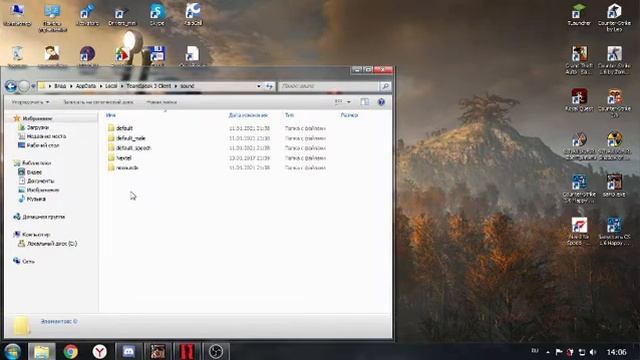Image resolution: width=640 pixels, height=360 pixels.
Task: Select the Панель управления desktop icon
Action: 52,18
